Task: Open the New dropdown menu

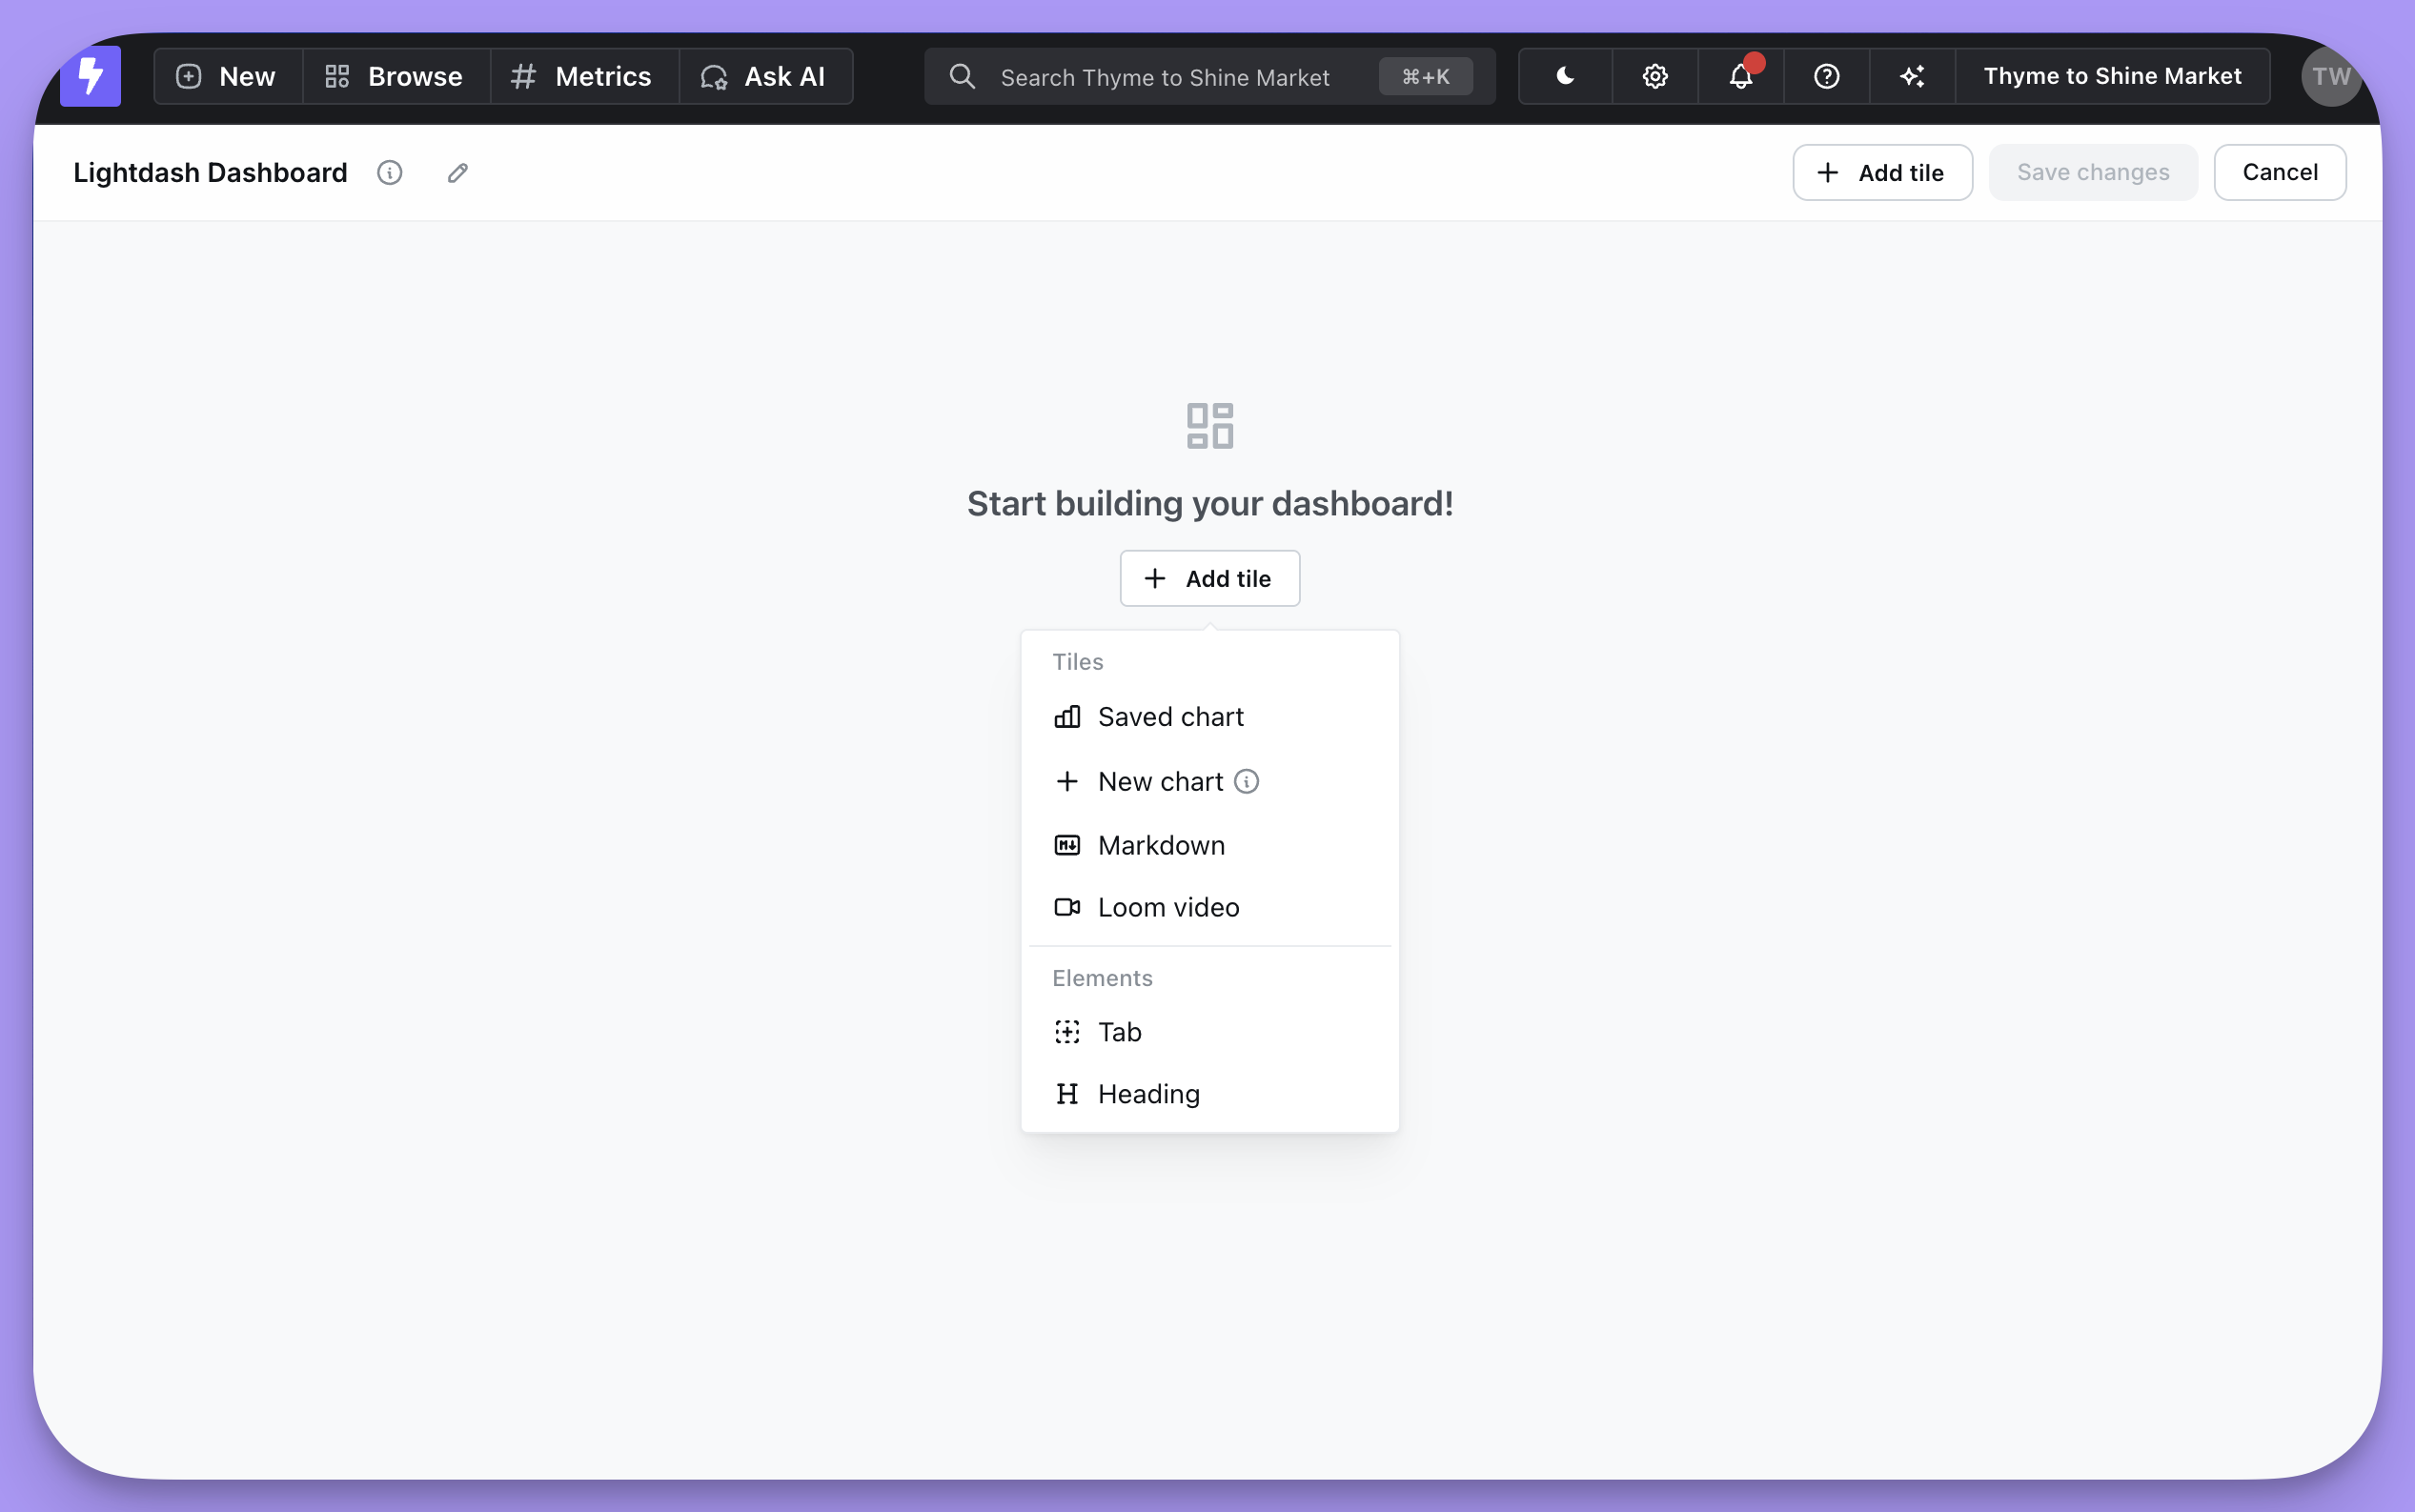Action: coord(227,76)
